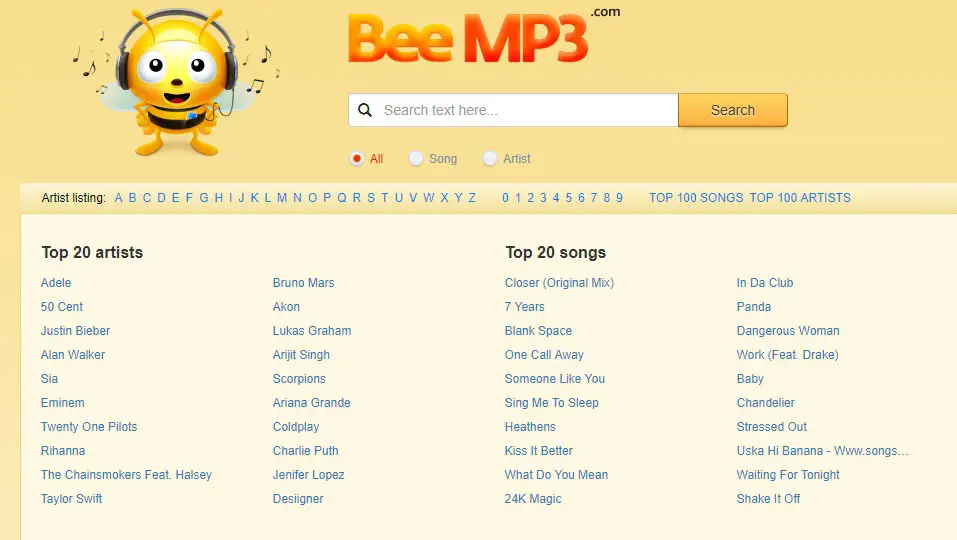Click the orange Search button
The width and height of the screenshot is (957, 540).
tap(732, 110)
